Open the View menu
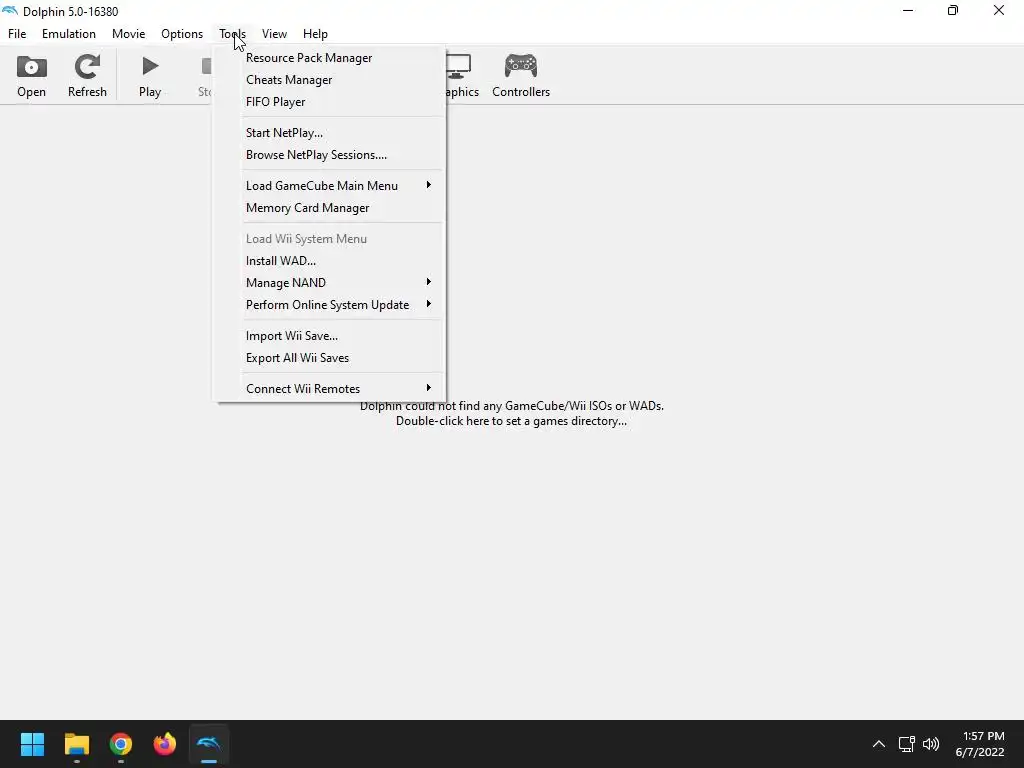The image size is (1024, 768). [274, 34]
